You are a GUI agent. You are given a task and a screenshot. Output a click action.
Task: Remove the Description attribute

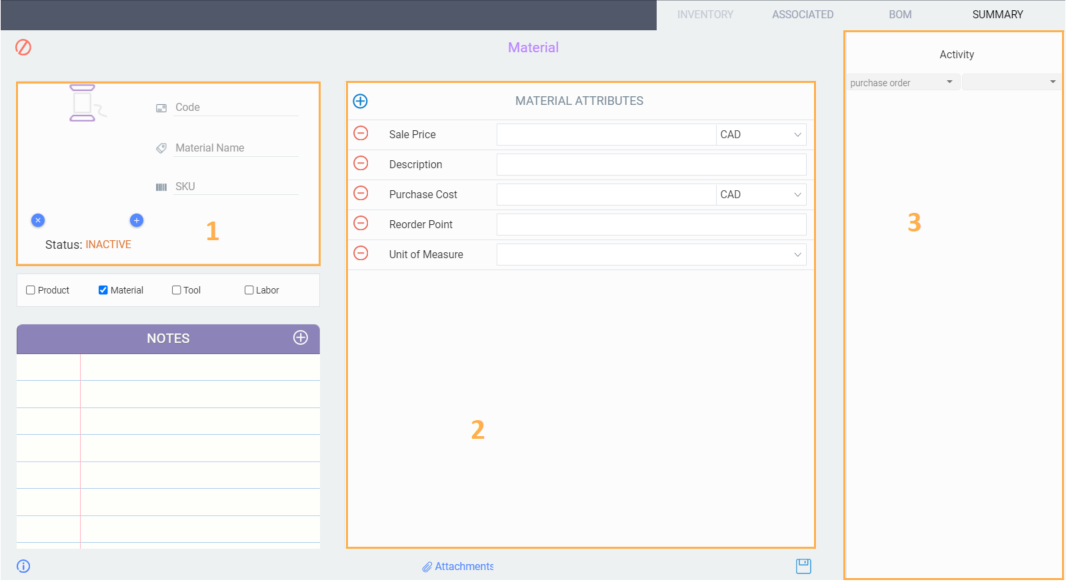[x=361, y=163]
